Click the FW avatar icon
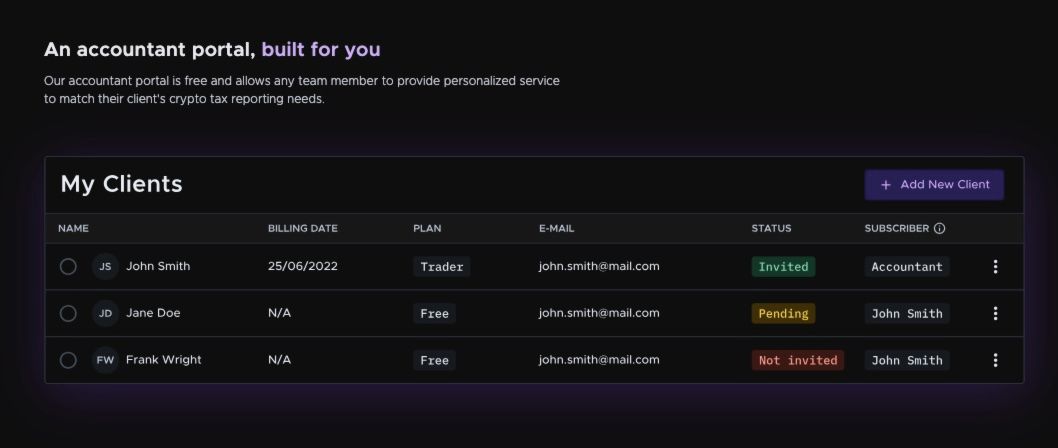 point(105,360)
